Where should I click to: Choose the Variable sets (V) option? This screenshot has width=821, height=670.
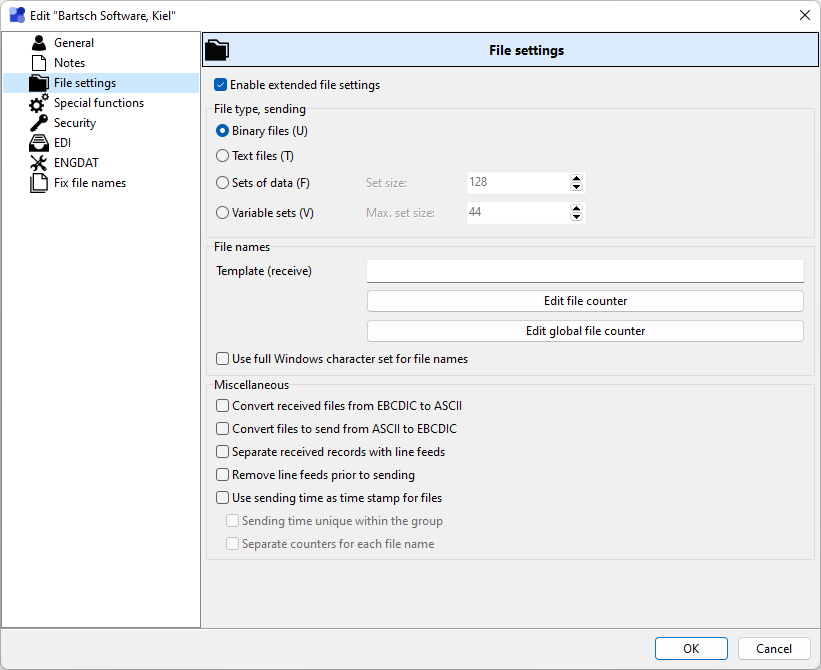click(222, 213)
